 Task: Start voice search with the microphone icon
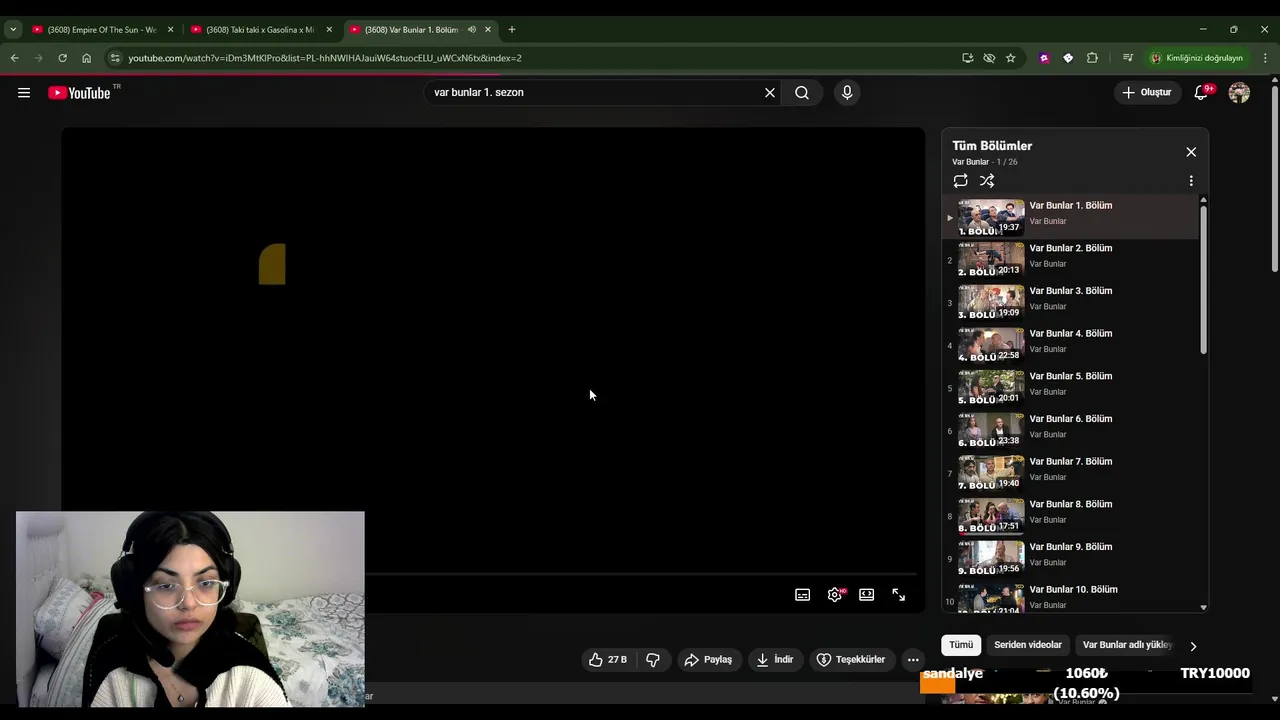pos(847,92)
